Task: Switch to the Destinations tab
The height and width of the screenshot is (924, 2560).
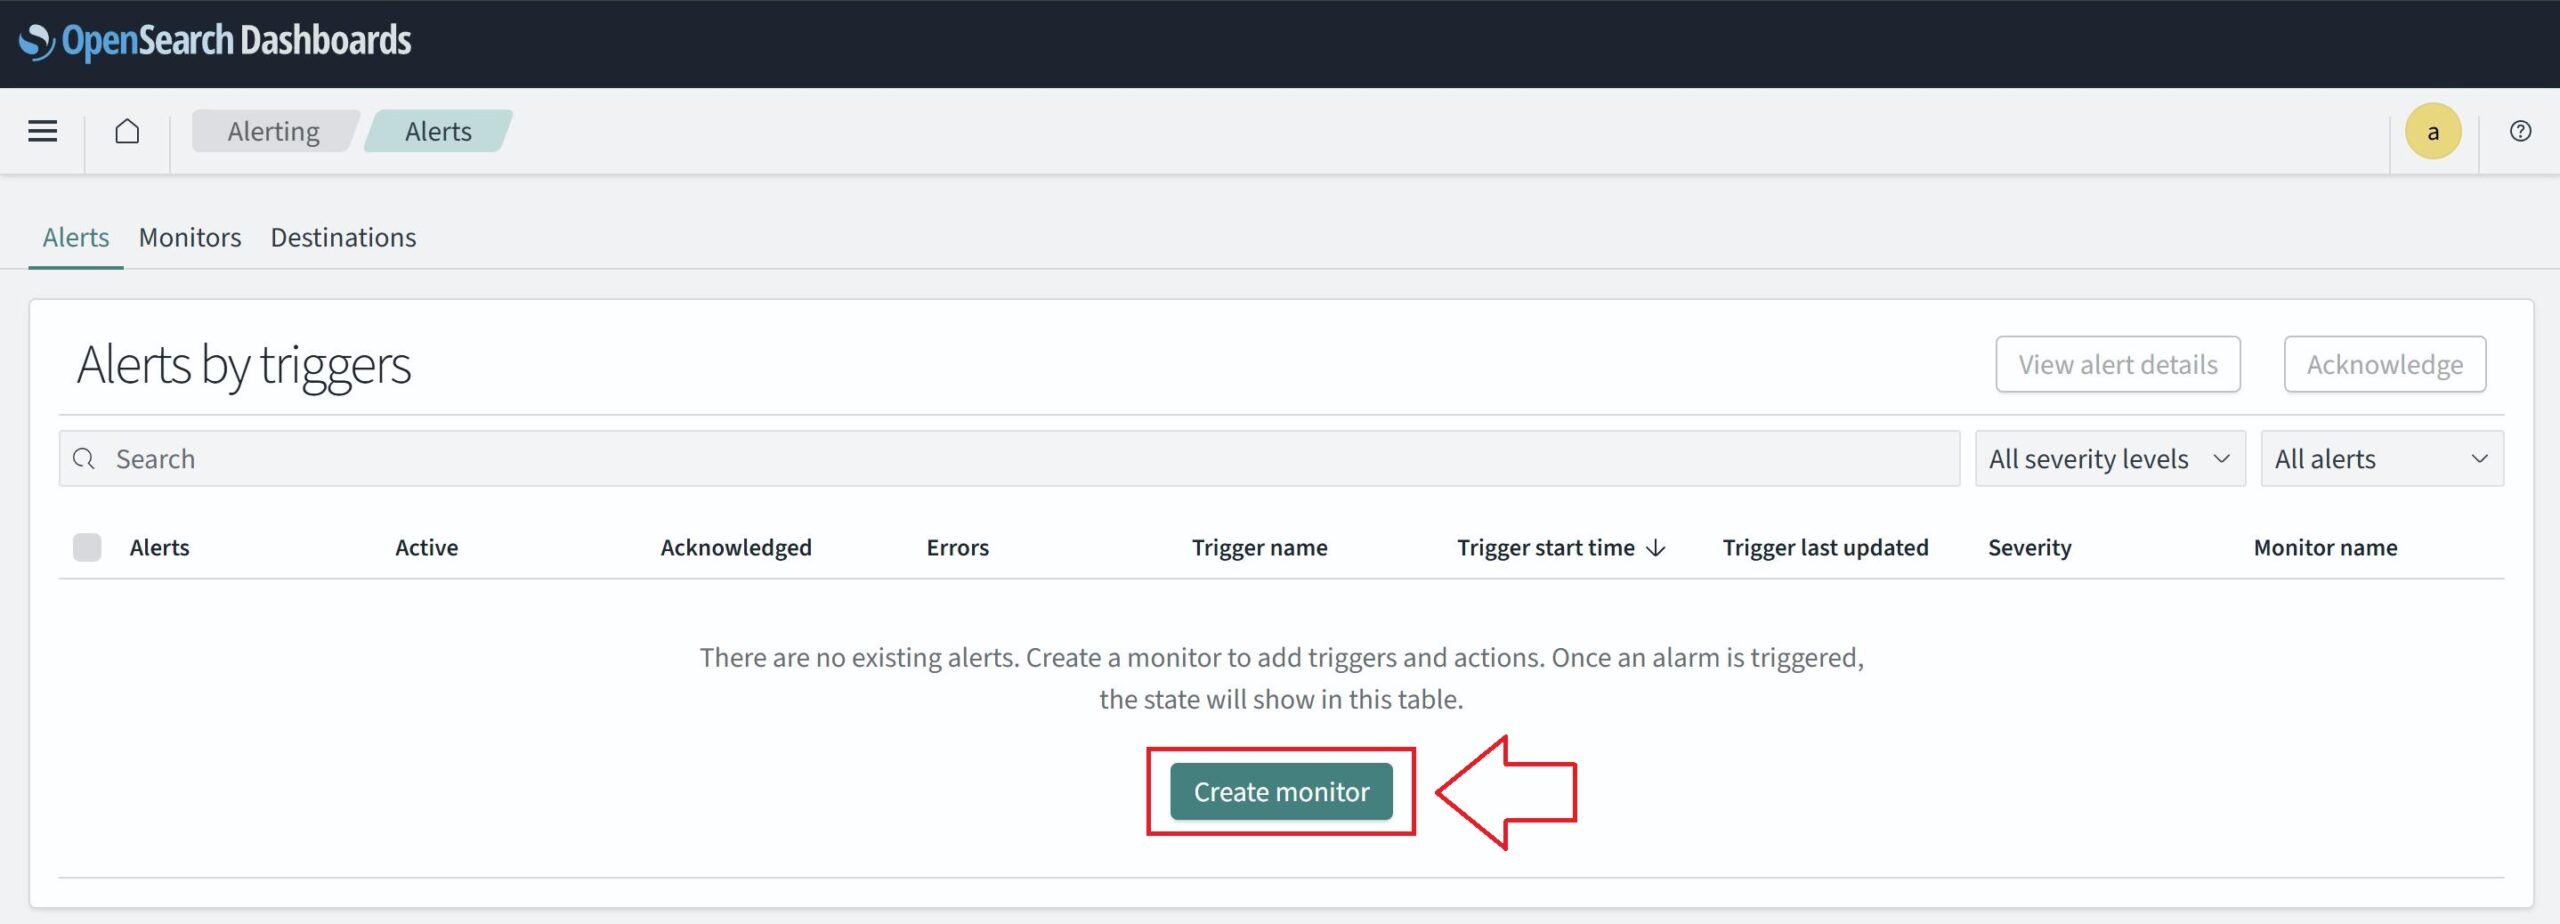Action: [343, 238]
